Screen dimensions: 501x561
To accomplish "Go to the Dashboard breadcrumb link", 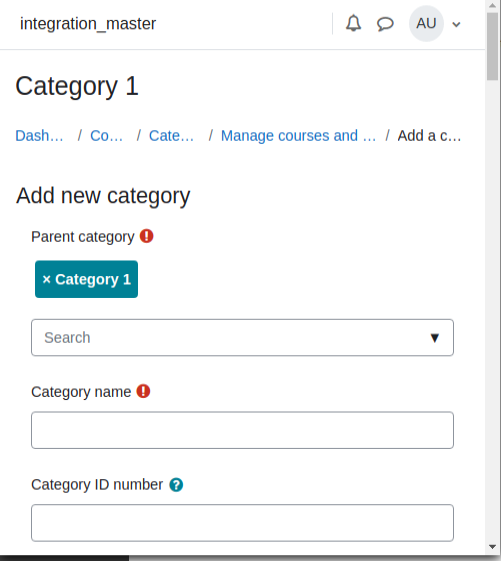I will click(39, 136).
